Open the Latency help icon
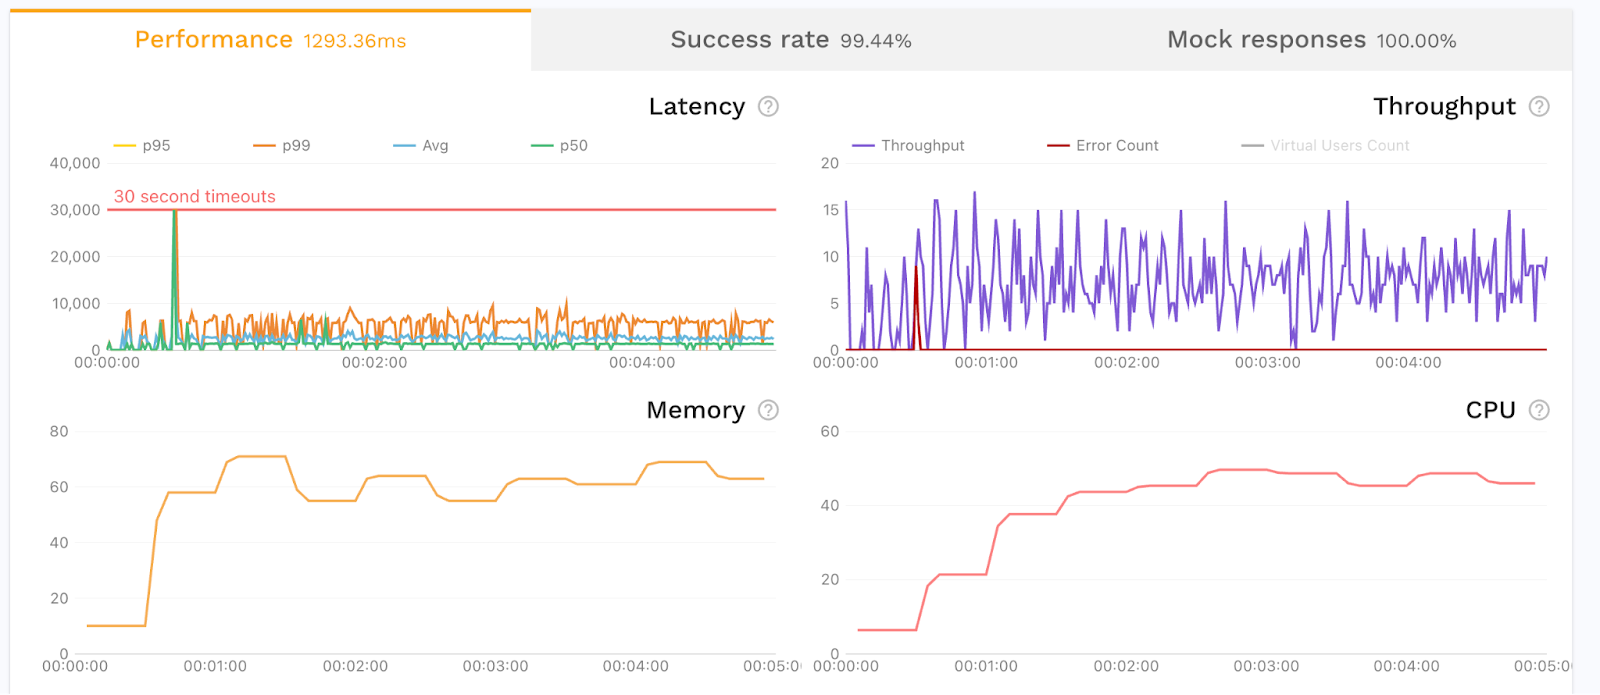 coord(768,106)
